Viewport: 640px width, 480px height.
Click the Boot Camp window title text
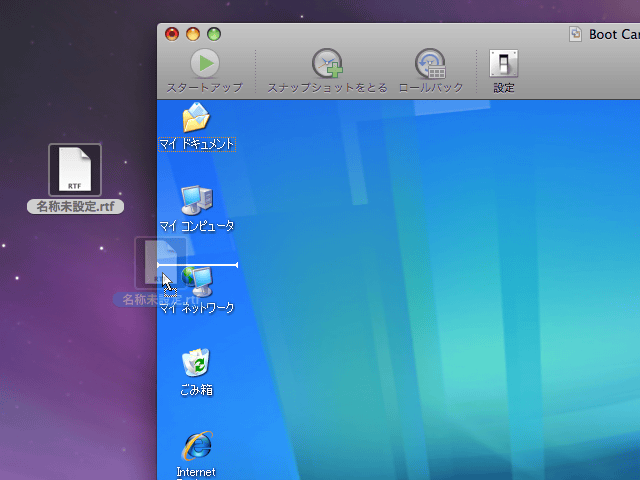pos(614,34)
